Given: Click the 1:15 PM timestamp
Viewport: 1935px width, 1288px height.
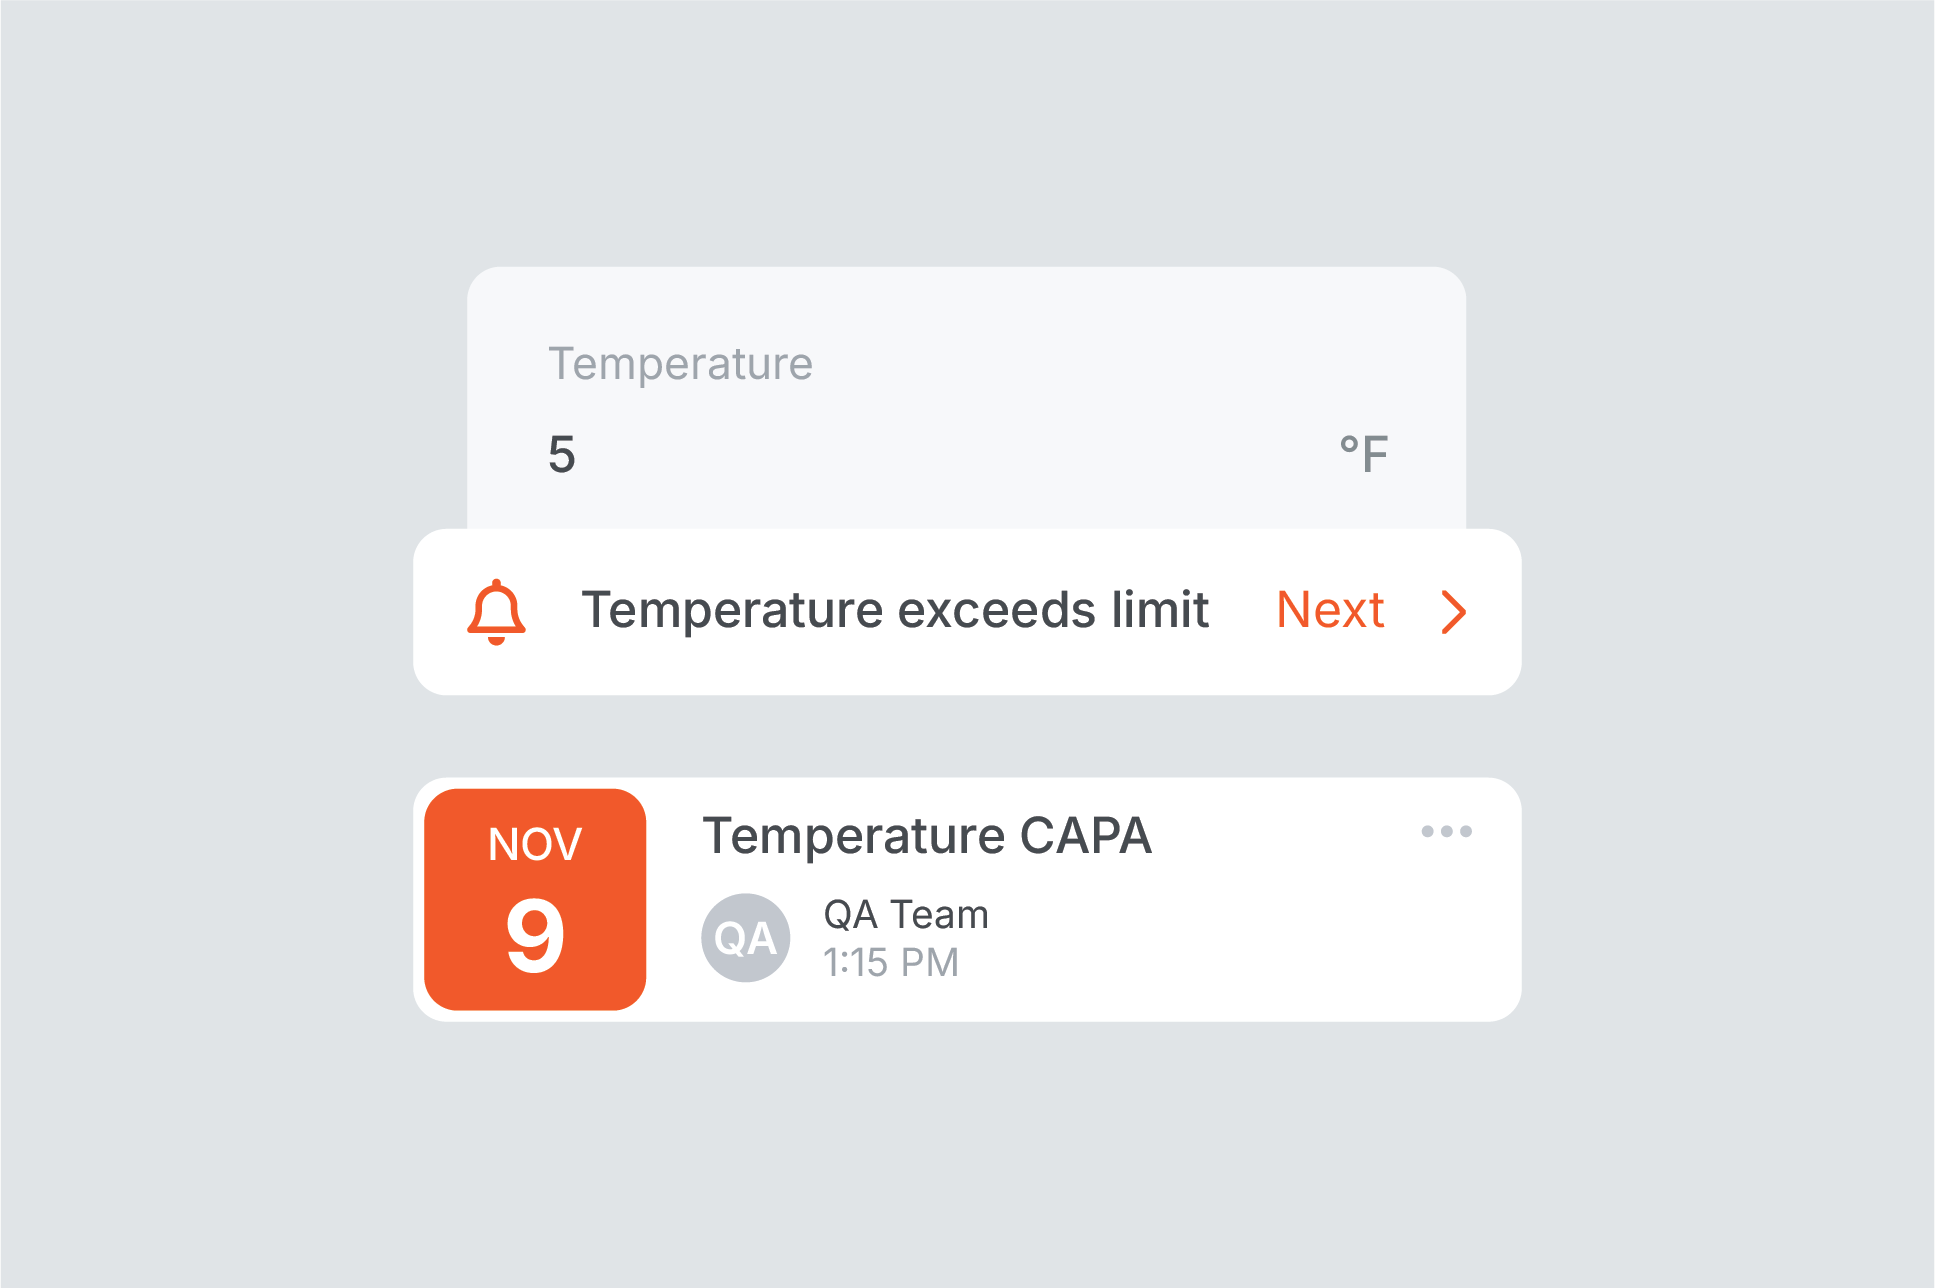Looking at the screenshot, I should pos(891,962).
